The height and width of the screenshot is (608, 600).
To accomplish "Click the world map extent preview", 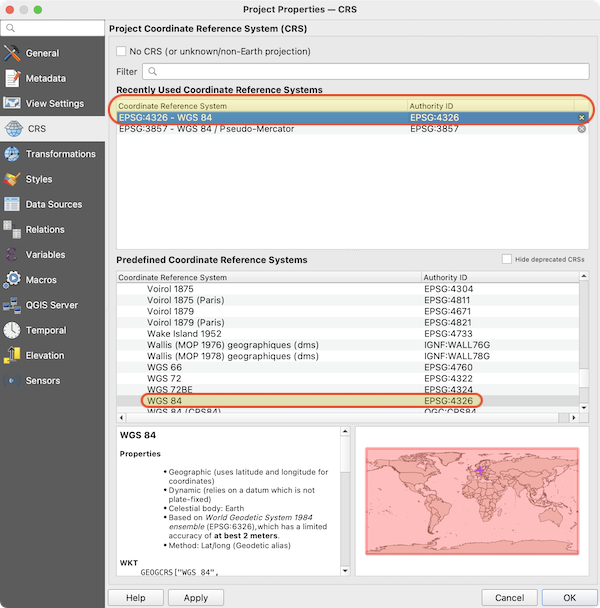I will 472,501.
